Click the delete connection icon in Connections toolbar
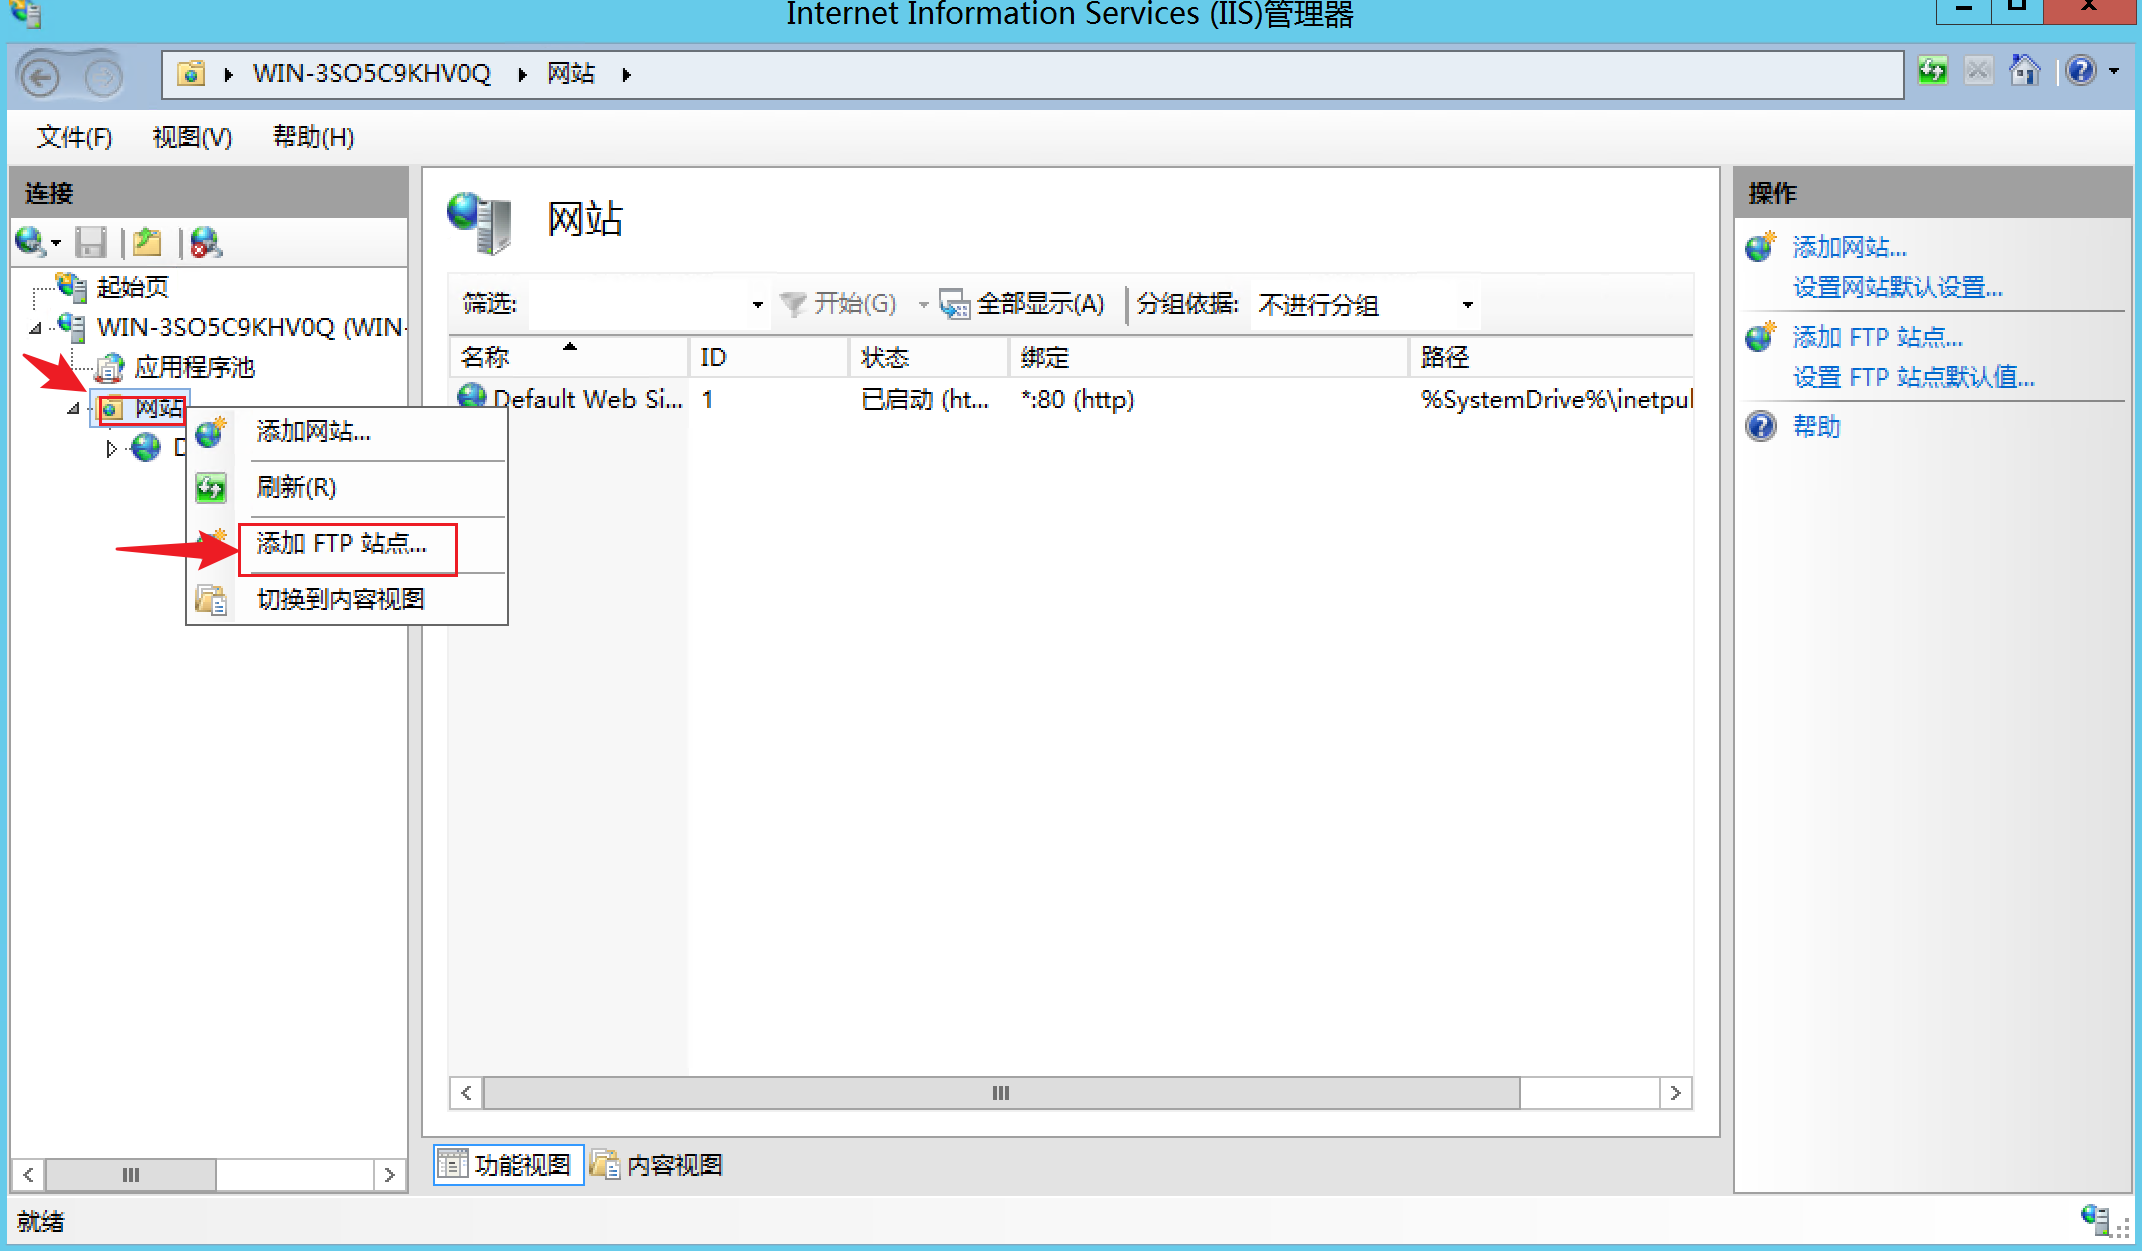 205,242
